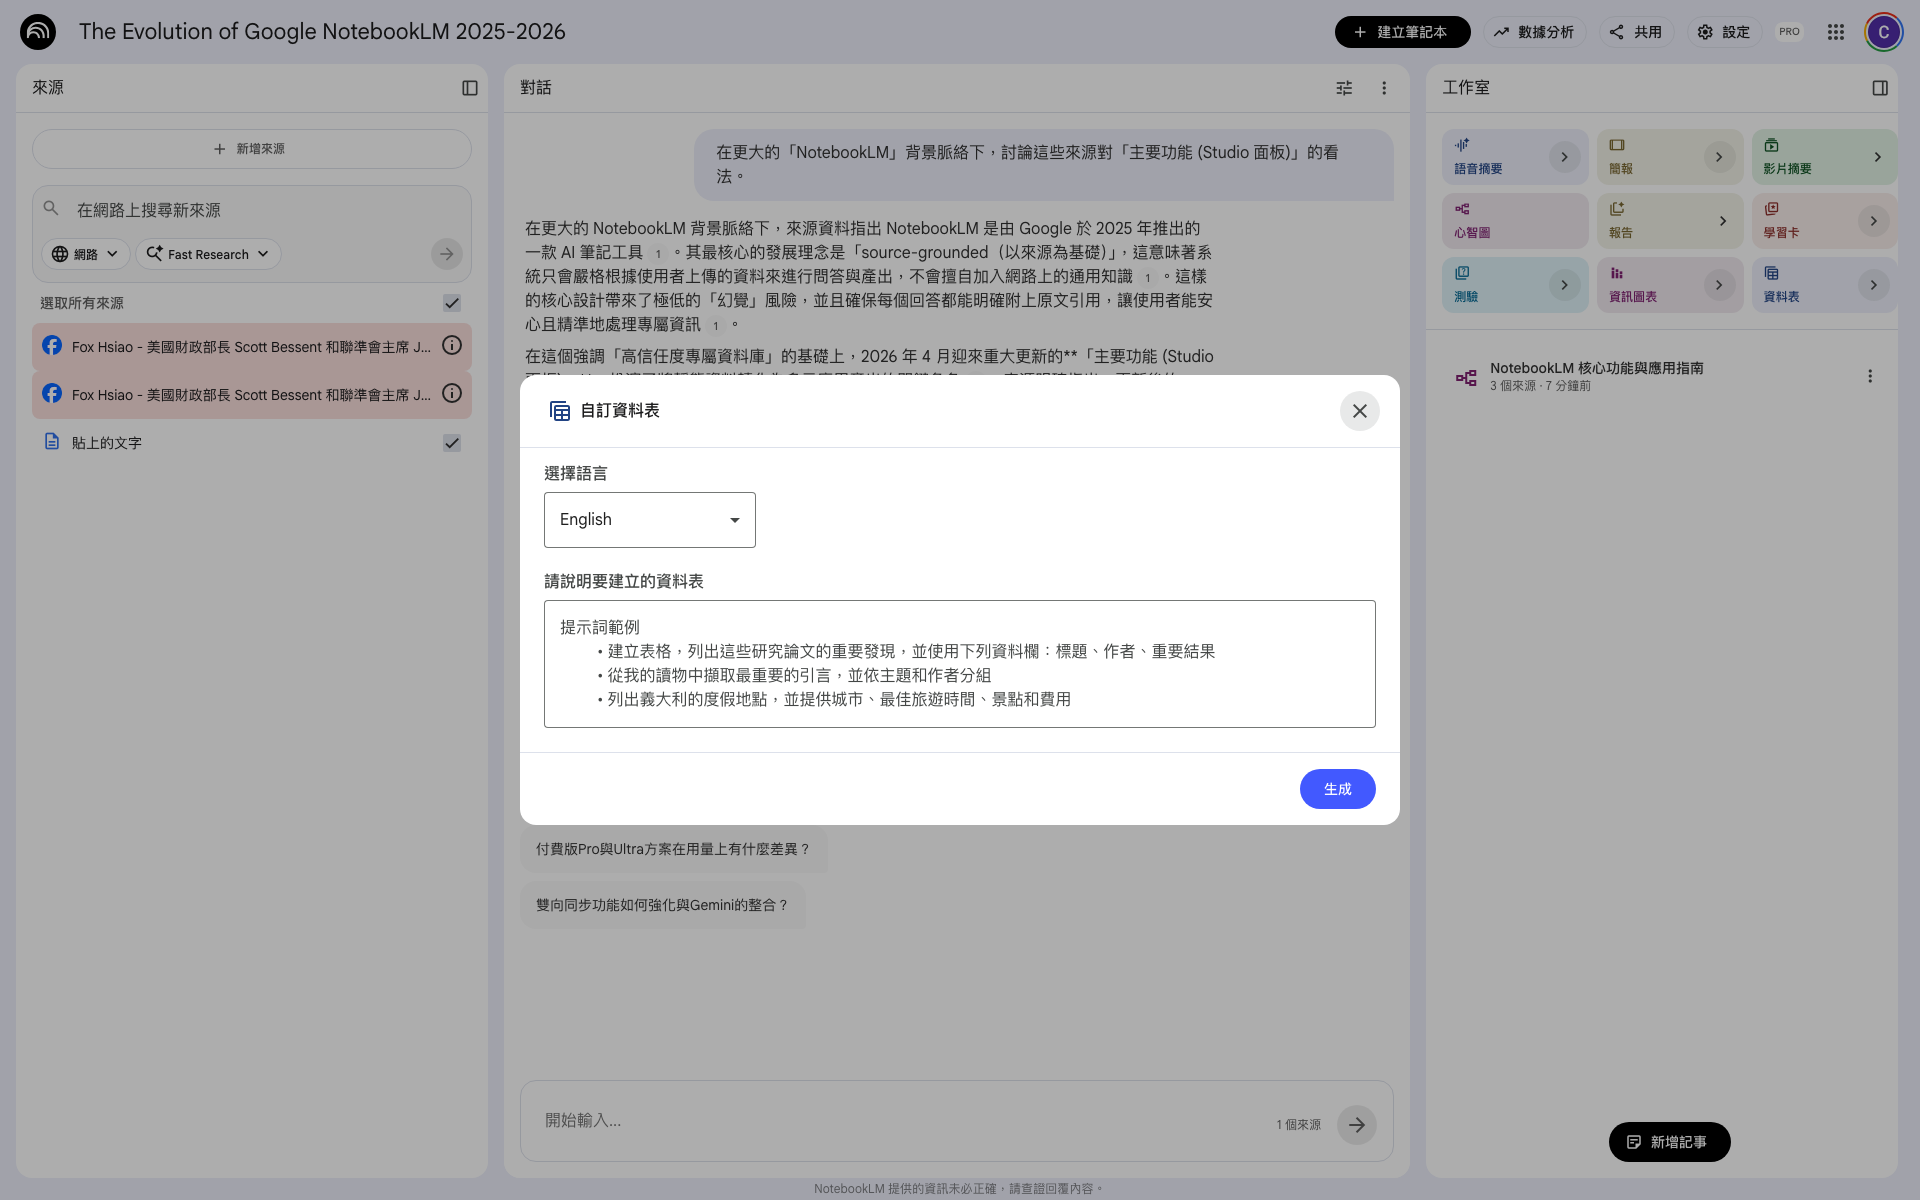Open the chat panel three-dot menu
This screenshot has height=1200, width=1920.
coord(1384,88)
